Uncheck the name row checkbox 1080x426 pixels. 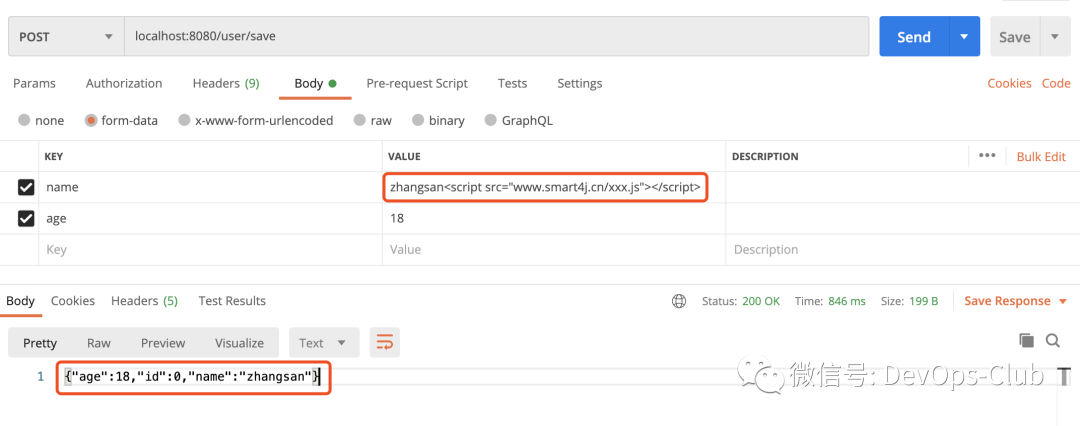(x=26, y=187)
